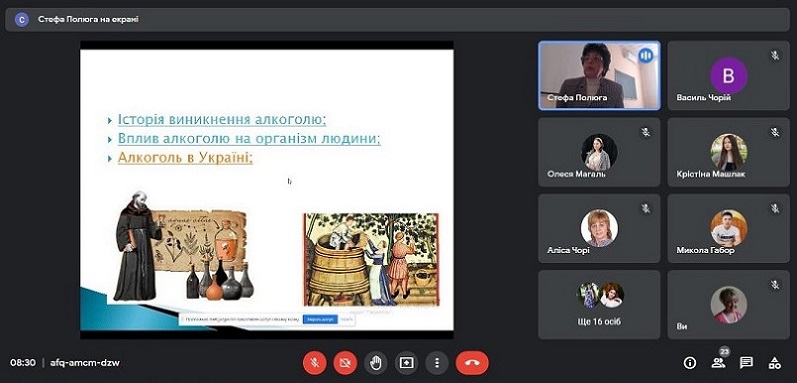This screenshot has width=797, height=383.
Task: Open the activities shapes icon
Action: (775, 363)
